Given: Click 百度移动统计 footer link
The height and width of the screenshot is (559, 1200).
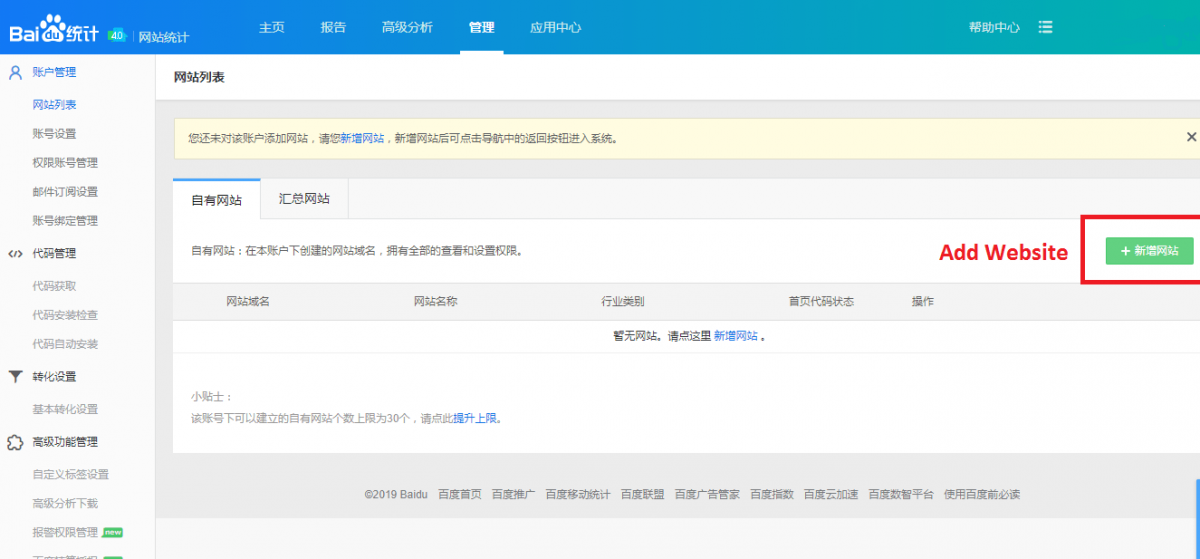Looking at the screenshot, I should (577, 494).
